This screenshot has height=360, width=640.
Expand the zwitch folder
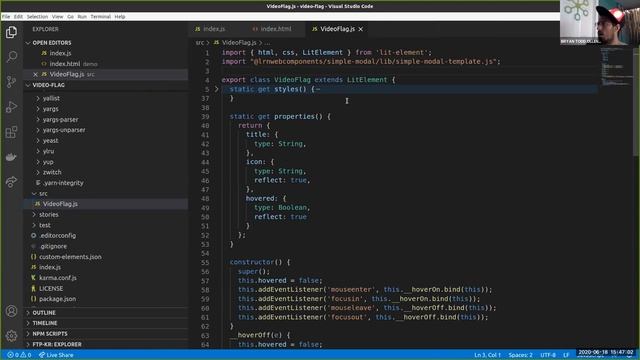52,172
